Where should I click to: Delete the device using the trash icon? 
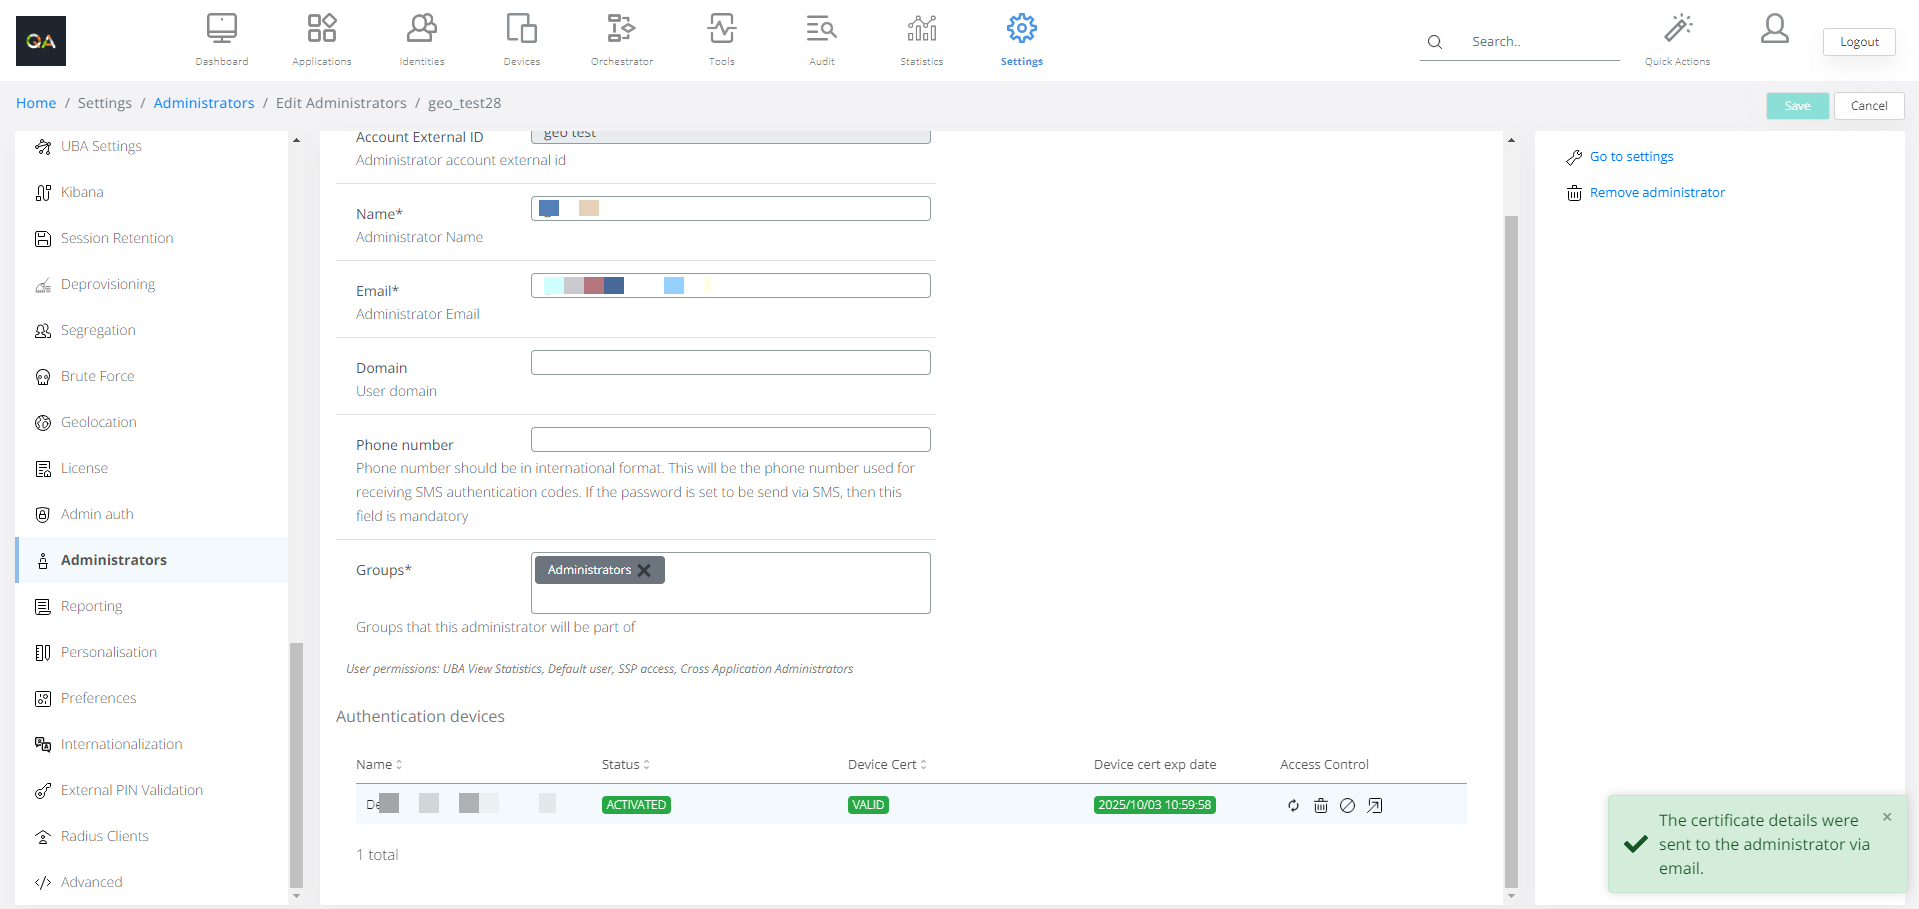(x=1320, y=806)
